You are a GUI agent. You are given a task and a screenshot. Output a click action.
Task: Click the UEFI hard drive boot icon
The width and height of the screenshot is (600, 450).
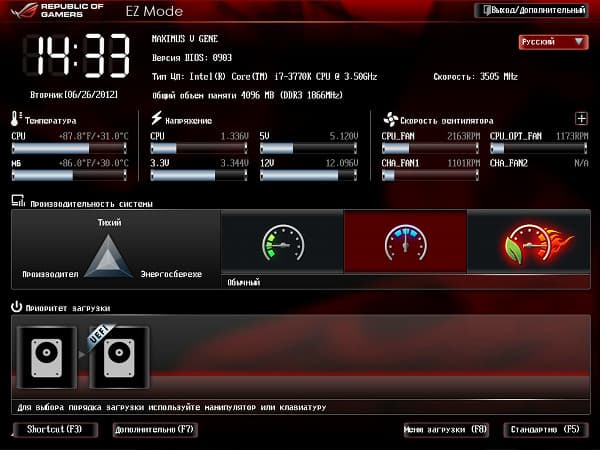click(119, 358)
